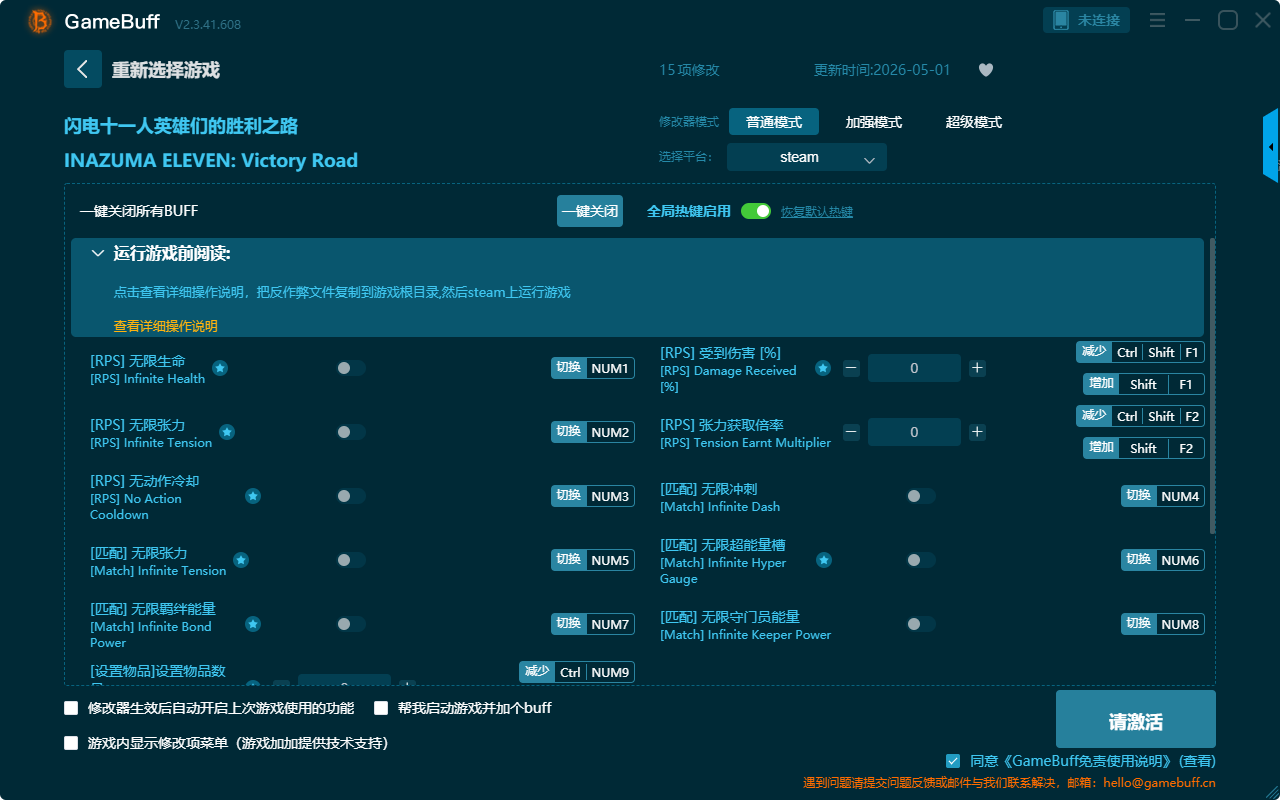1280x800 pixels.
Task: Toggle [RPS] 无限张力 Infinite Tension switch
Action: coord(350,432)
